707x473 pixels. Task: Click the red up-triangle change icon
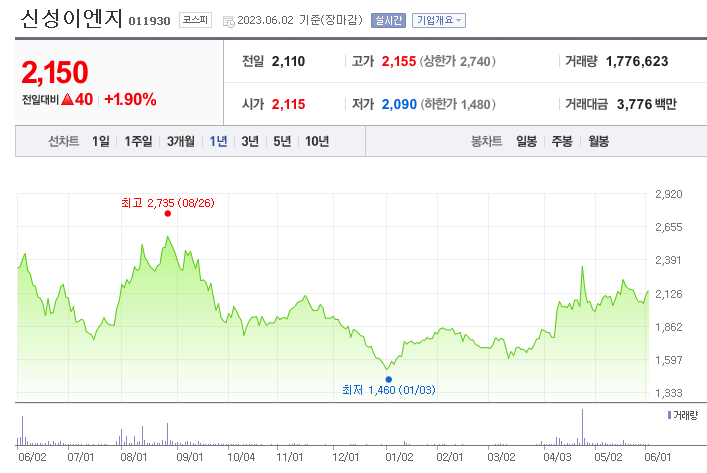point(67,99)
